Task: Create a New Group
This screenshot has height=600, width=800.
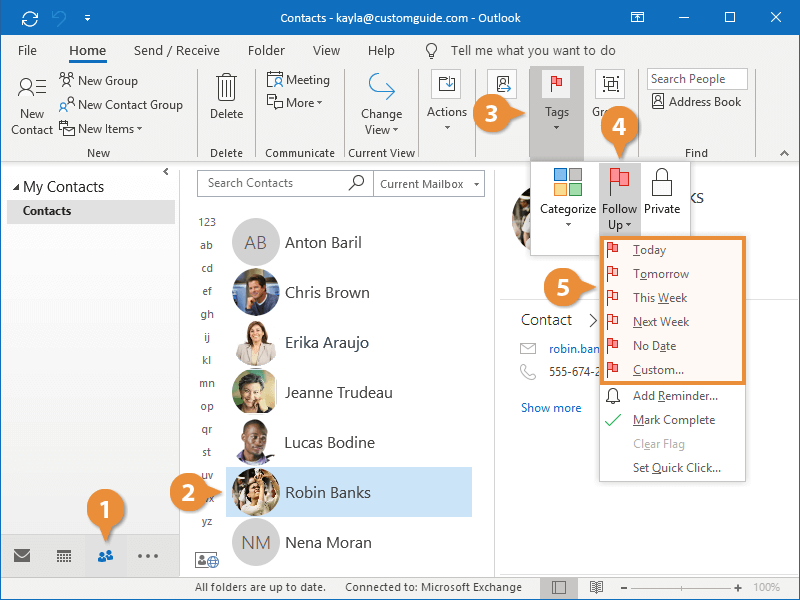Action: [98, 80]
